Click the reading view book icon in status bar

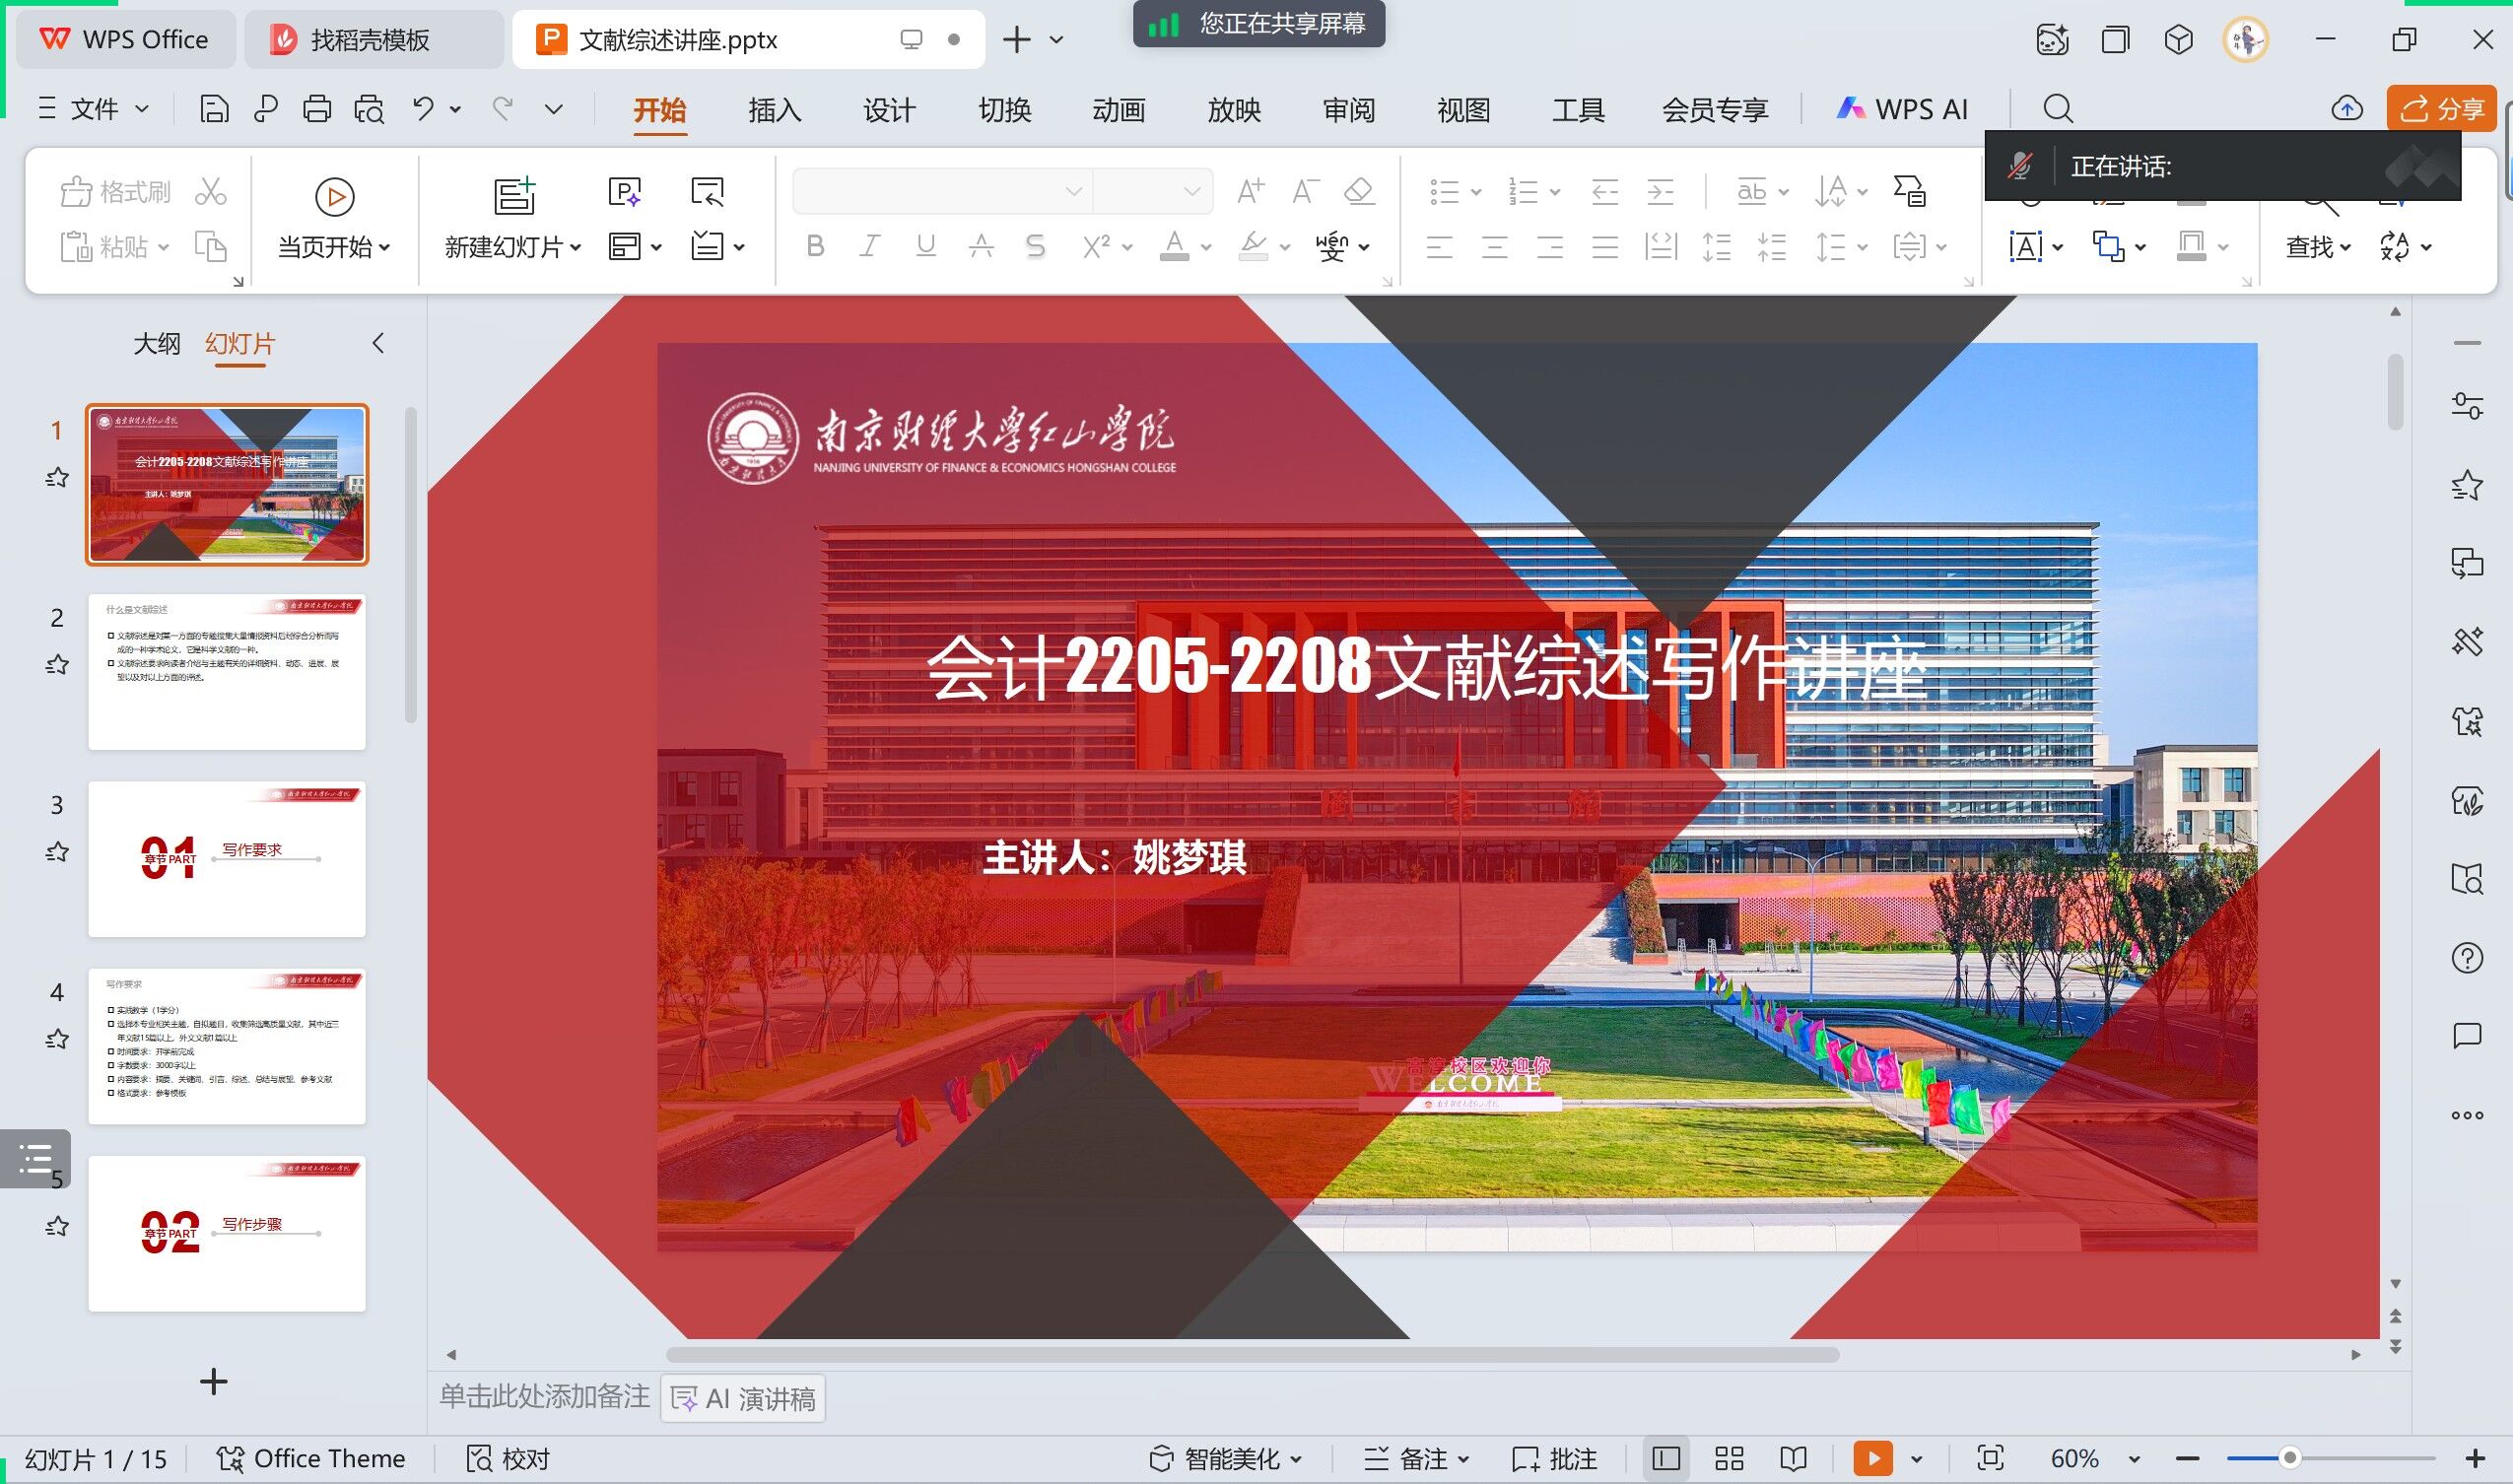pos(1793,1458)
